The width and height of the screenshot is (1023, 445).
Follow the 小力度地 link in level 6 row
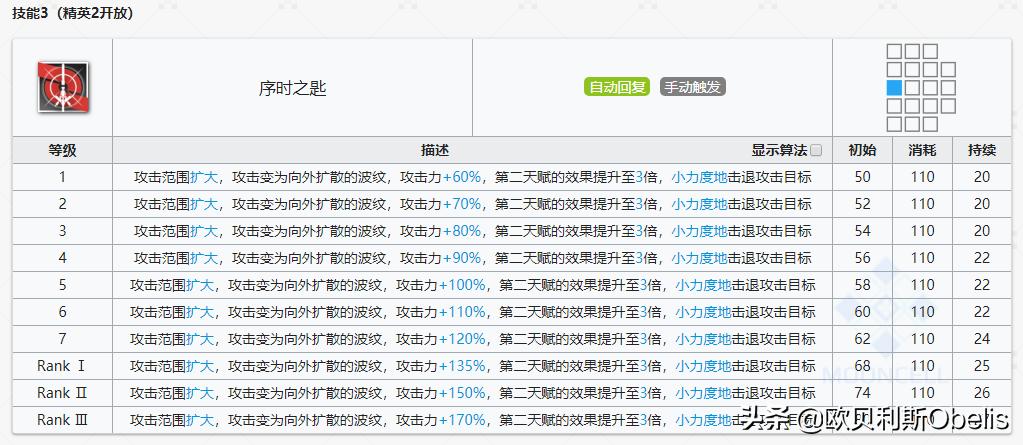703,312
